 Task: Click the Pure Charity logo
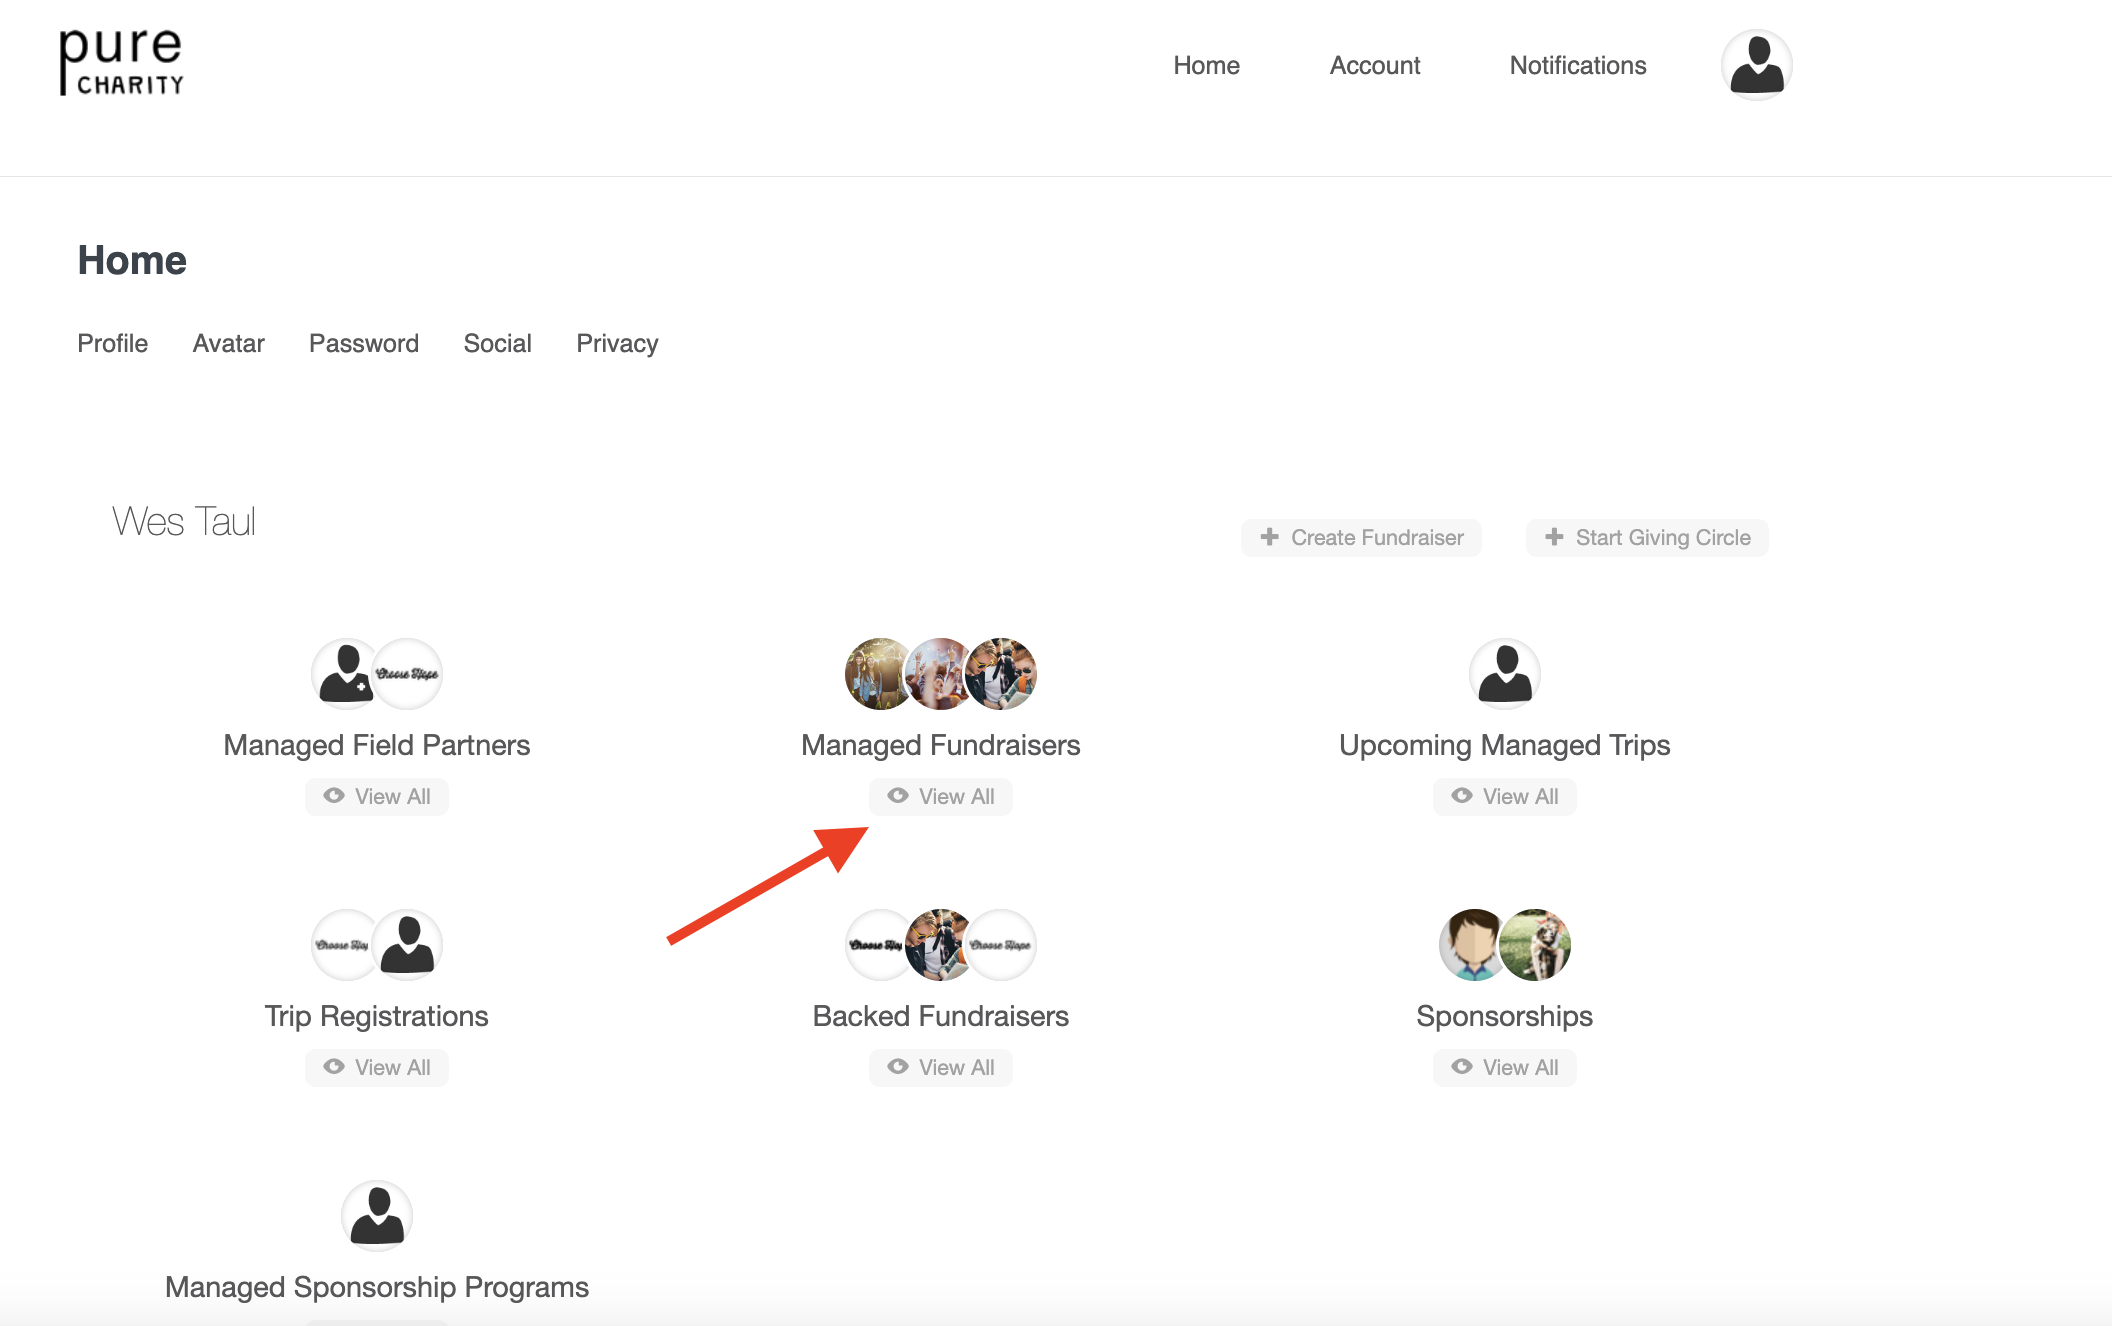pyautogui.click(x=121, y=62)
